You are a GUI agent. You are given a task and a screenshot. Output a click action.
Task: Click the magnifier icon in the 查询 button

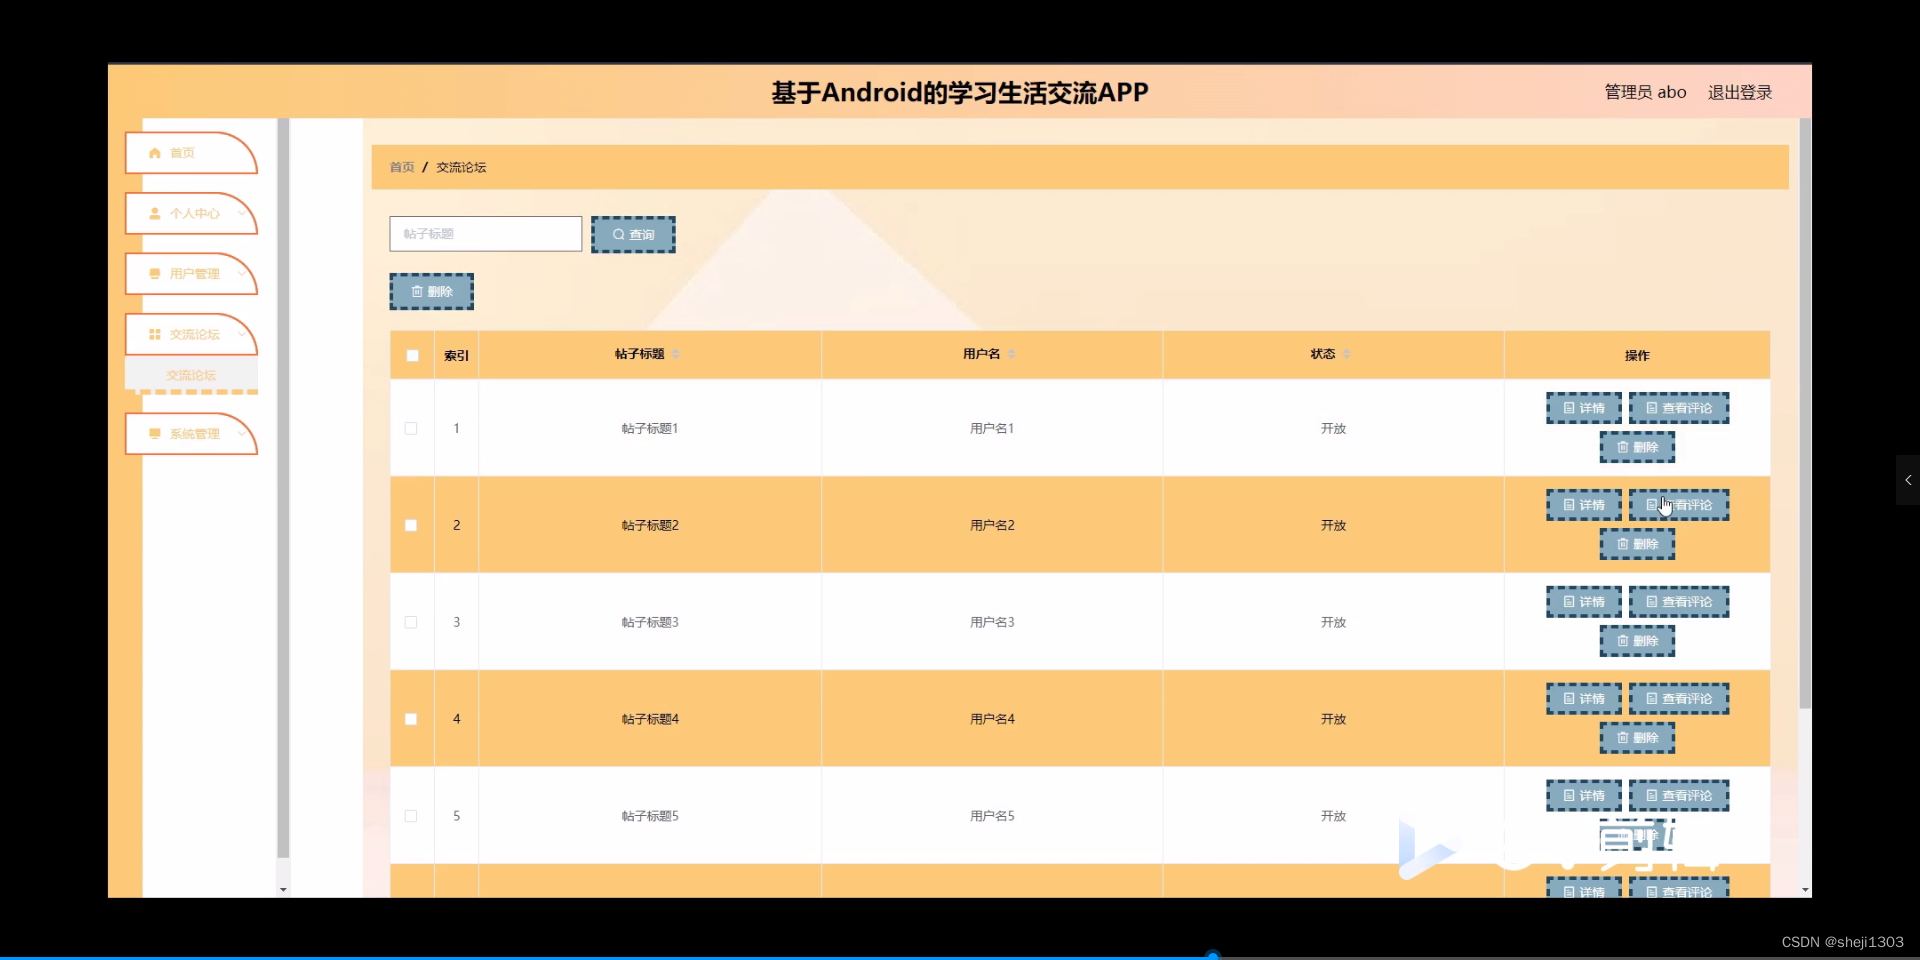[x=619, y=234]
